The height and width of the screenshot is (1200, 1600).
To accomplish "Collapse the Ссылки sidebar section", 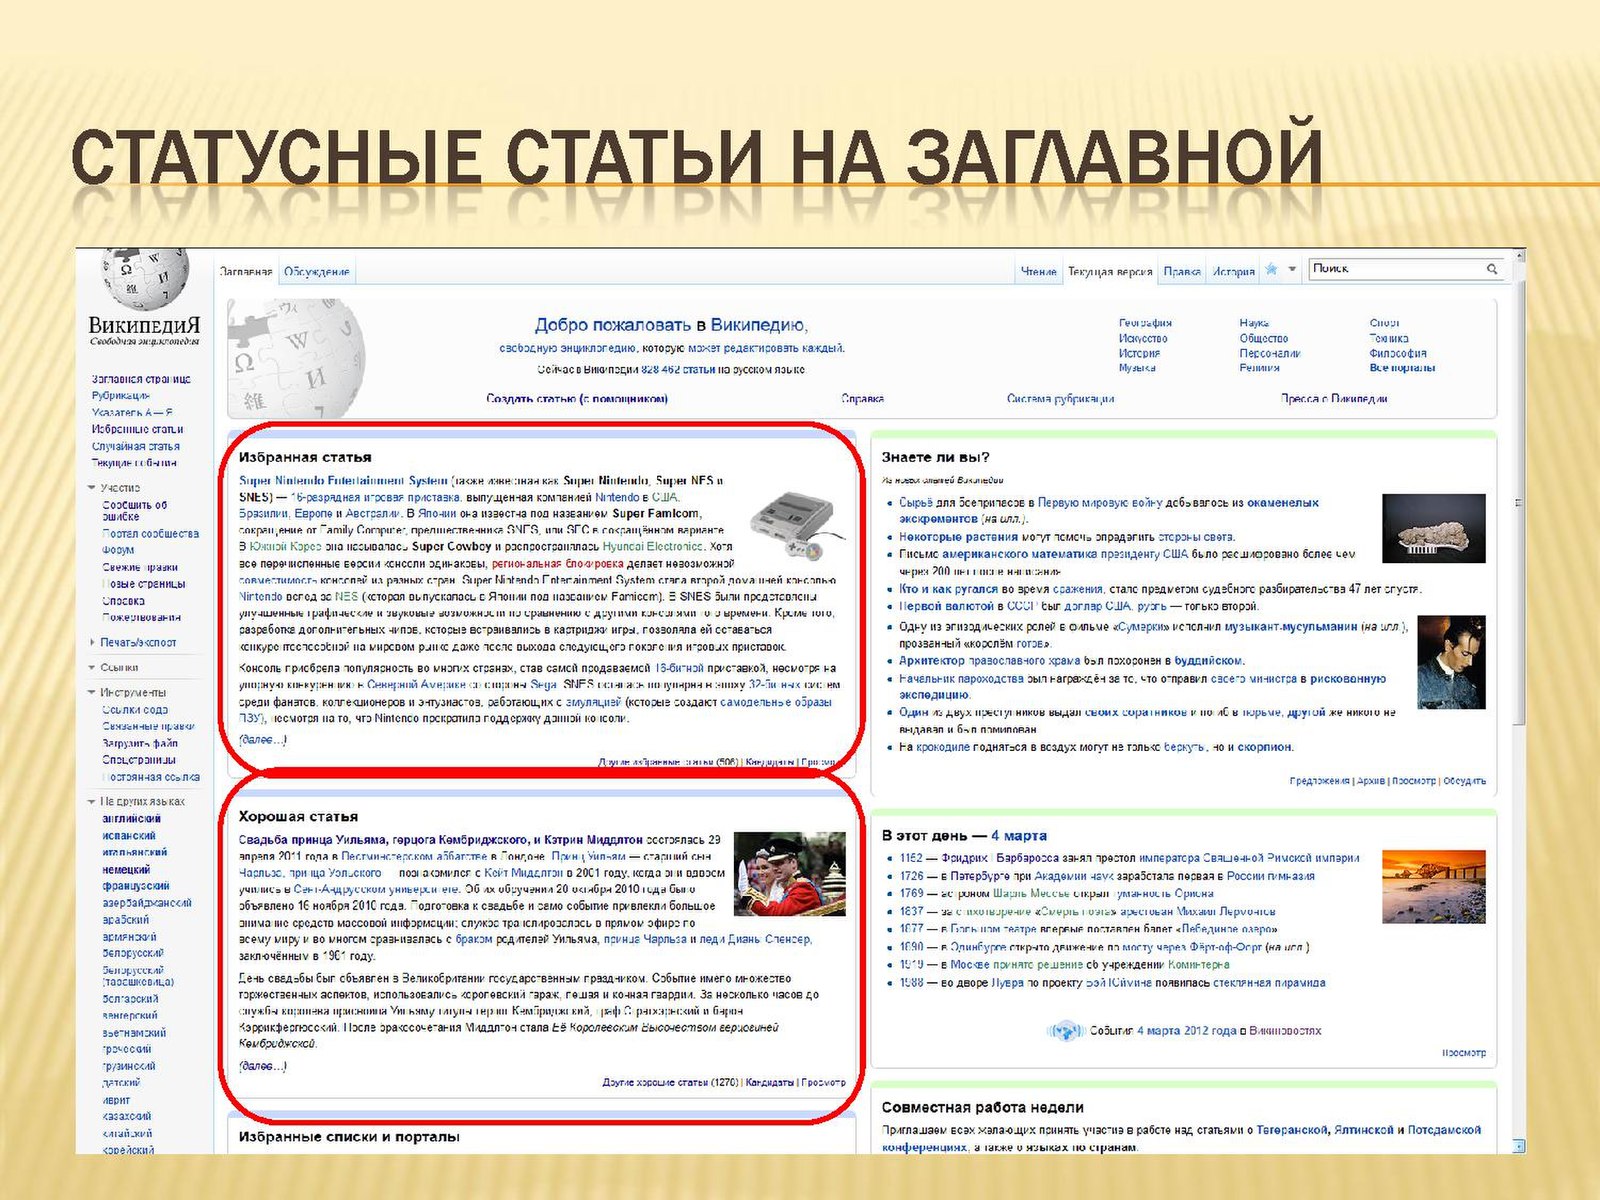I will point(92,667).
